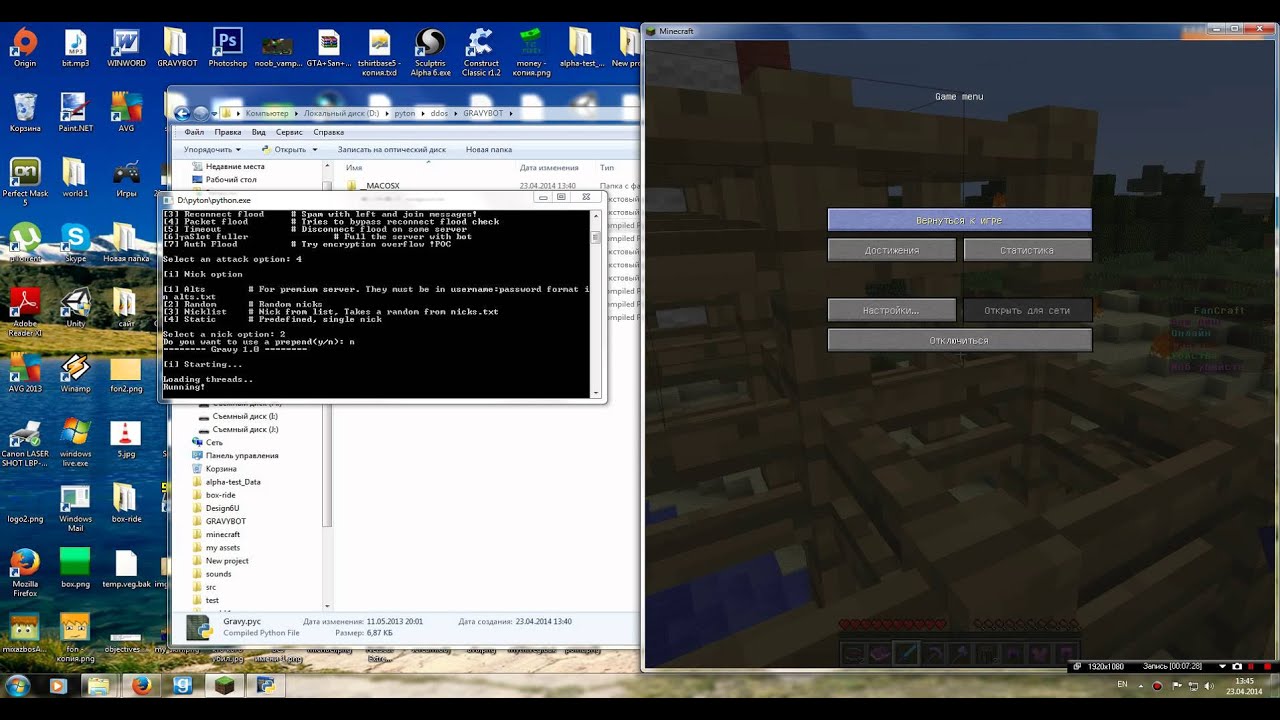
Task: Click the recorder screenshot camera icon
Action: (1237, 666)
